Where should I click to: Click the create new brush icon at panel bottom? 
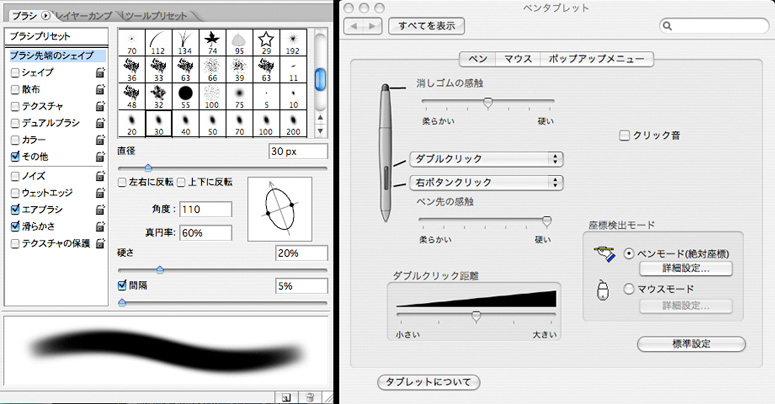point(286,396)
